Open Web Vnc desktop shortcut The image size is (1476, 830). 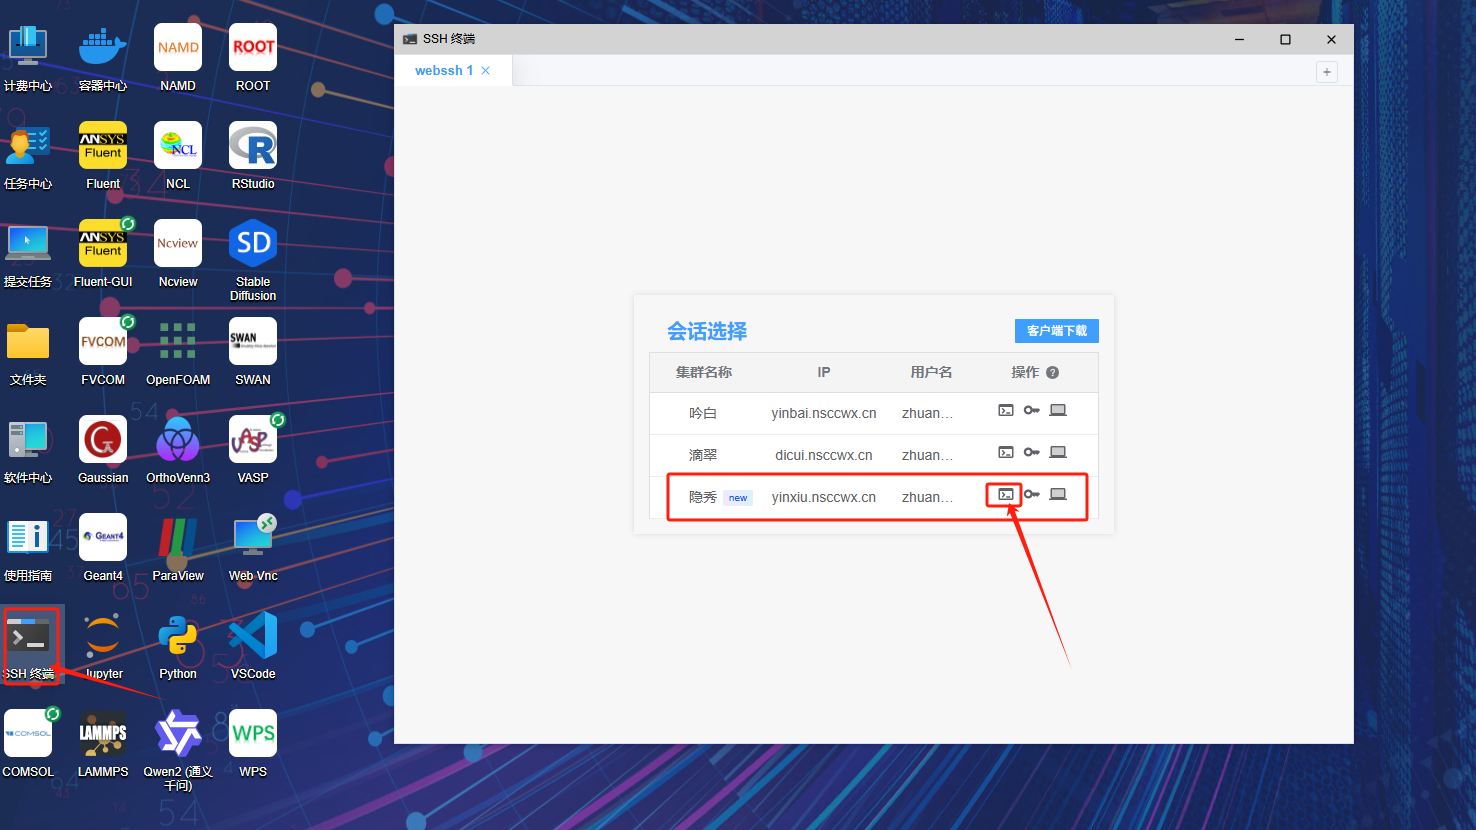click(253, 538)
